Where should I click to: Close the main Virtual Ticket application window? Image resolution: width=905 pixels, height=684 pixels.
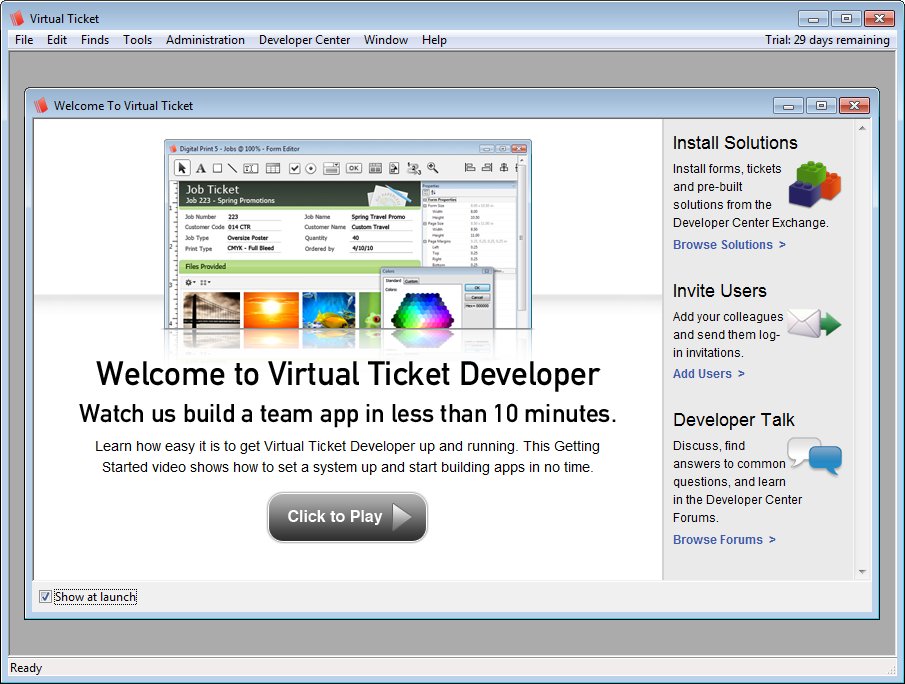pos(879,18)
